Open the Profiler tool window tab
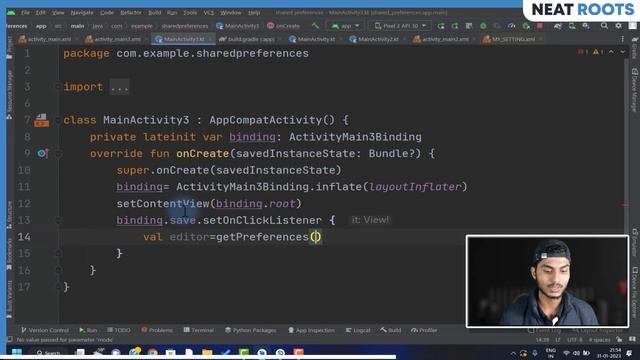This screenshot has height=360, width=640. (x=424, y=330)
